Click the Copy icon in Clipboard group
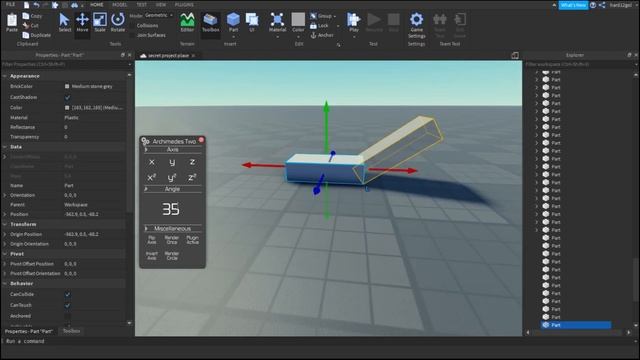Image resolution: width=640 pixels, height=360 pixels. [x=26, y=16]
